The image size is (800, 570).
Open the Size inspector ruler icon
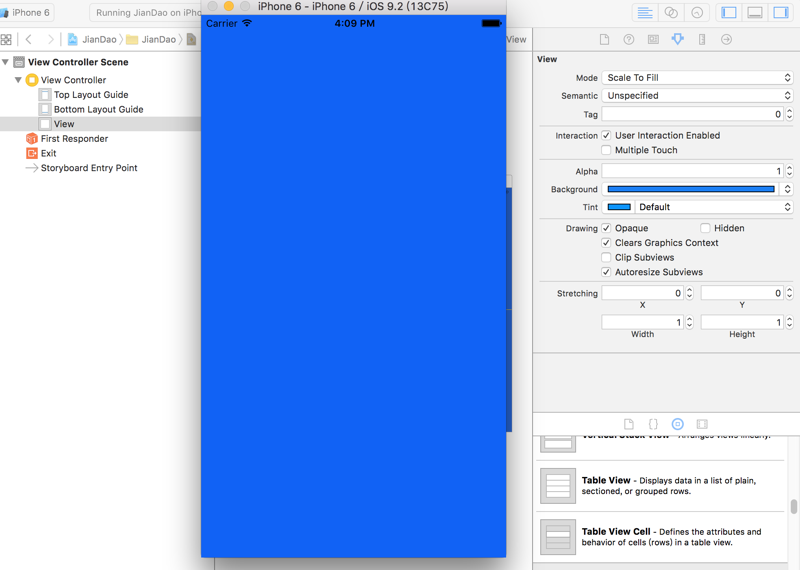[702, 40]
